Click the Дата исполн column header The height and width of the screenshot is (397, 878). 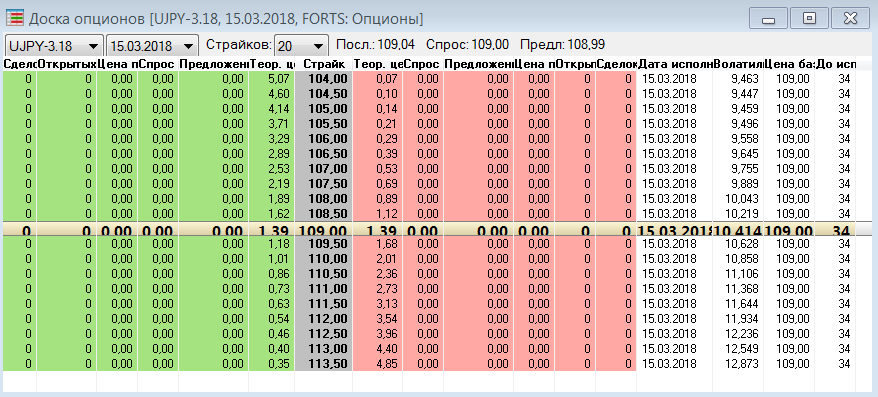click(x=674, y=64)
